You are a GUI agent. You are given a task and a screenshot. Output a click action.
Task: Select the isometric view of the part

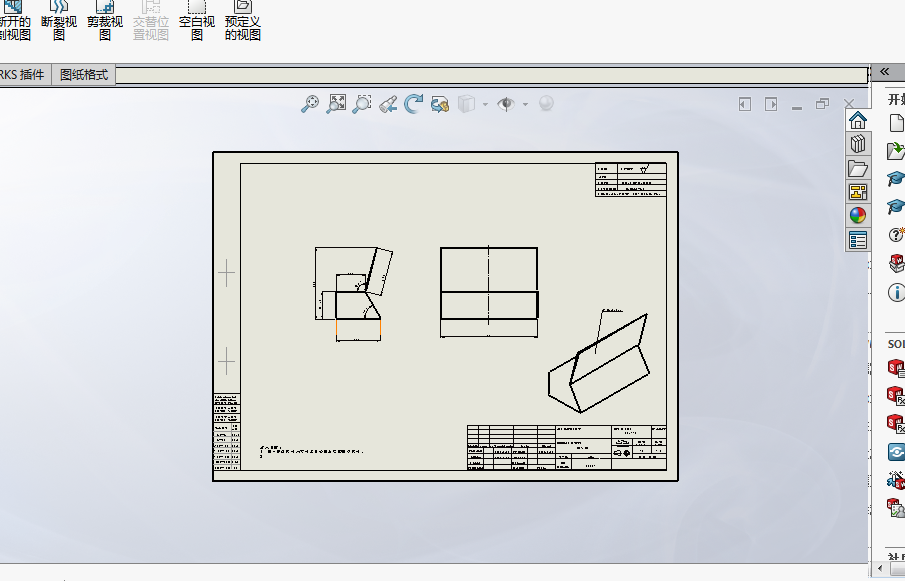point(599,362)
